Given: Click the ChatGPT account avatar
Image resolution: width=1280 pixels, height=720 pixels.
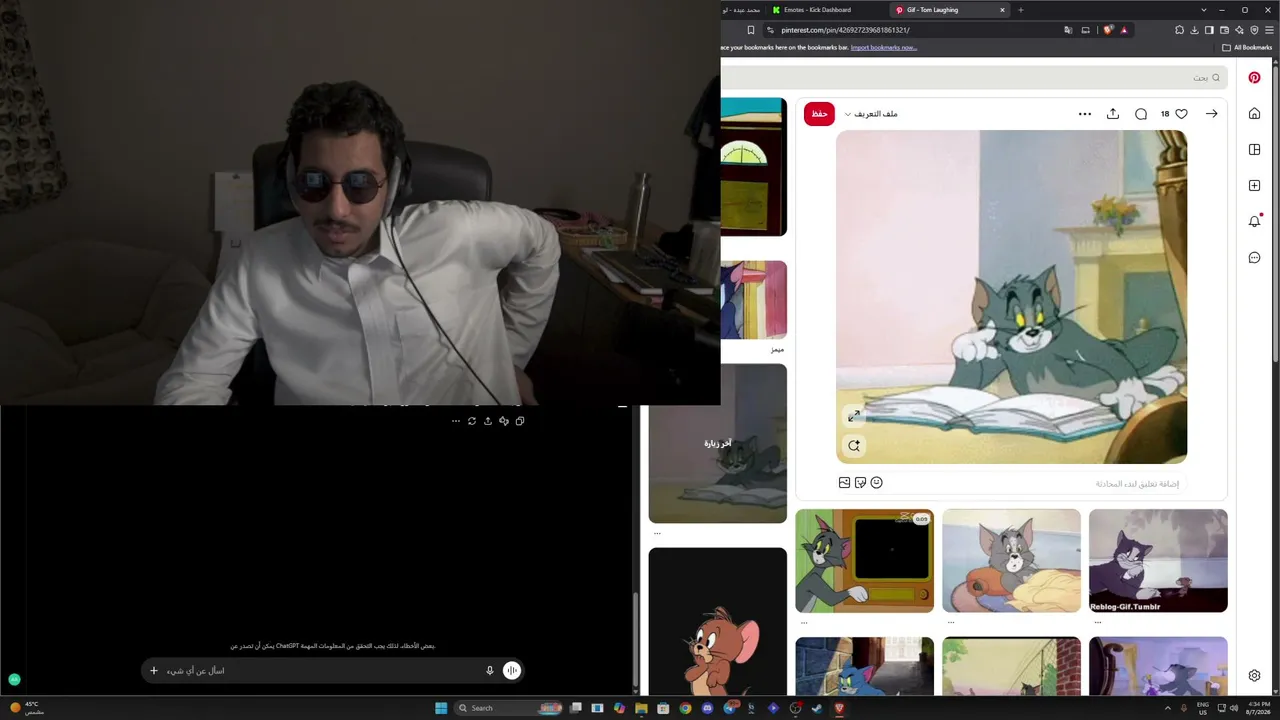Looking at the screenshot, I should pyautogui.click(x=14, y=680).
